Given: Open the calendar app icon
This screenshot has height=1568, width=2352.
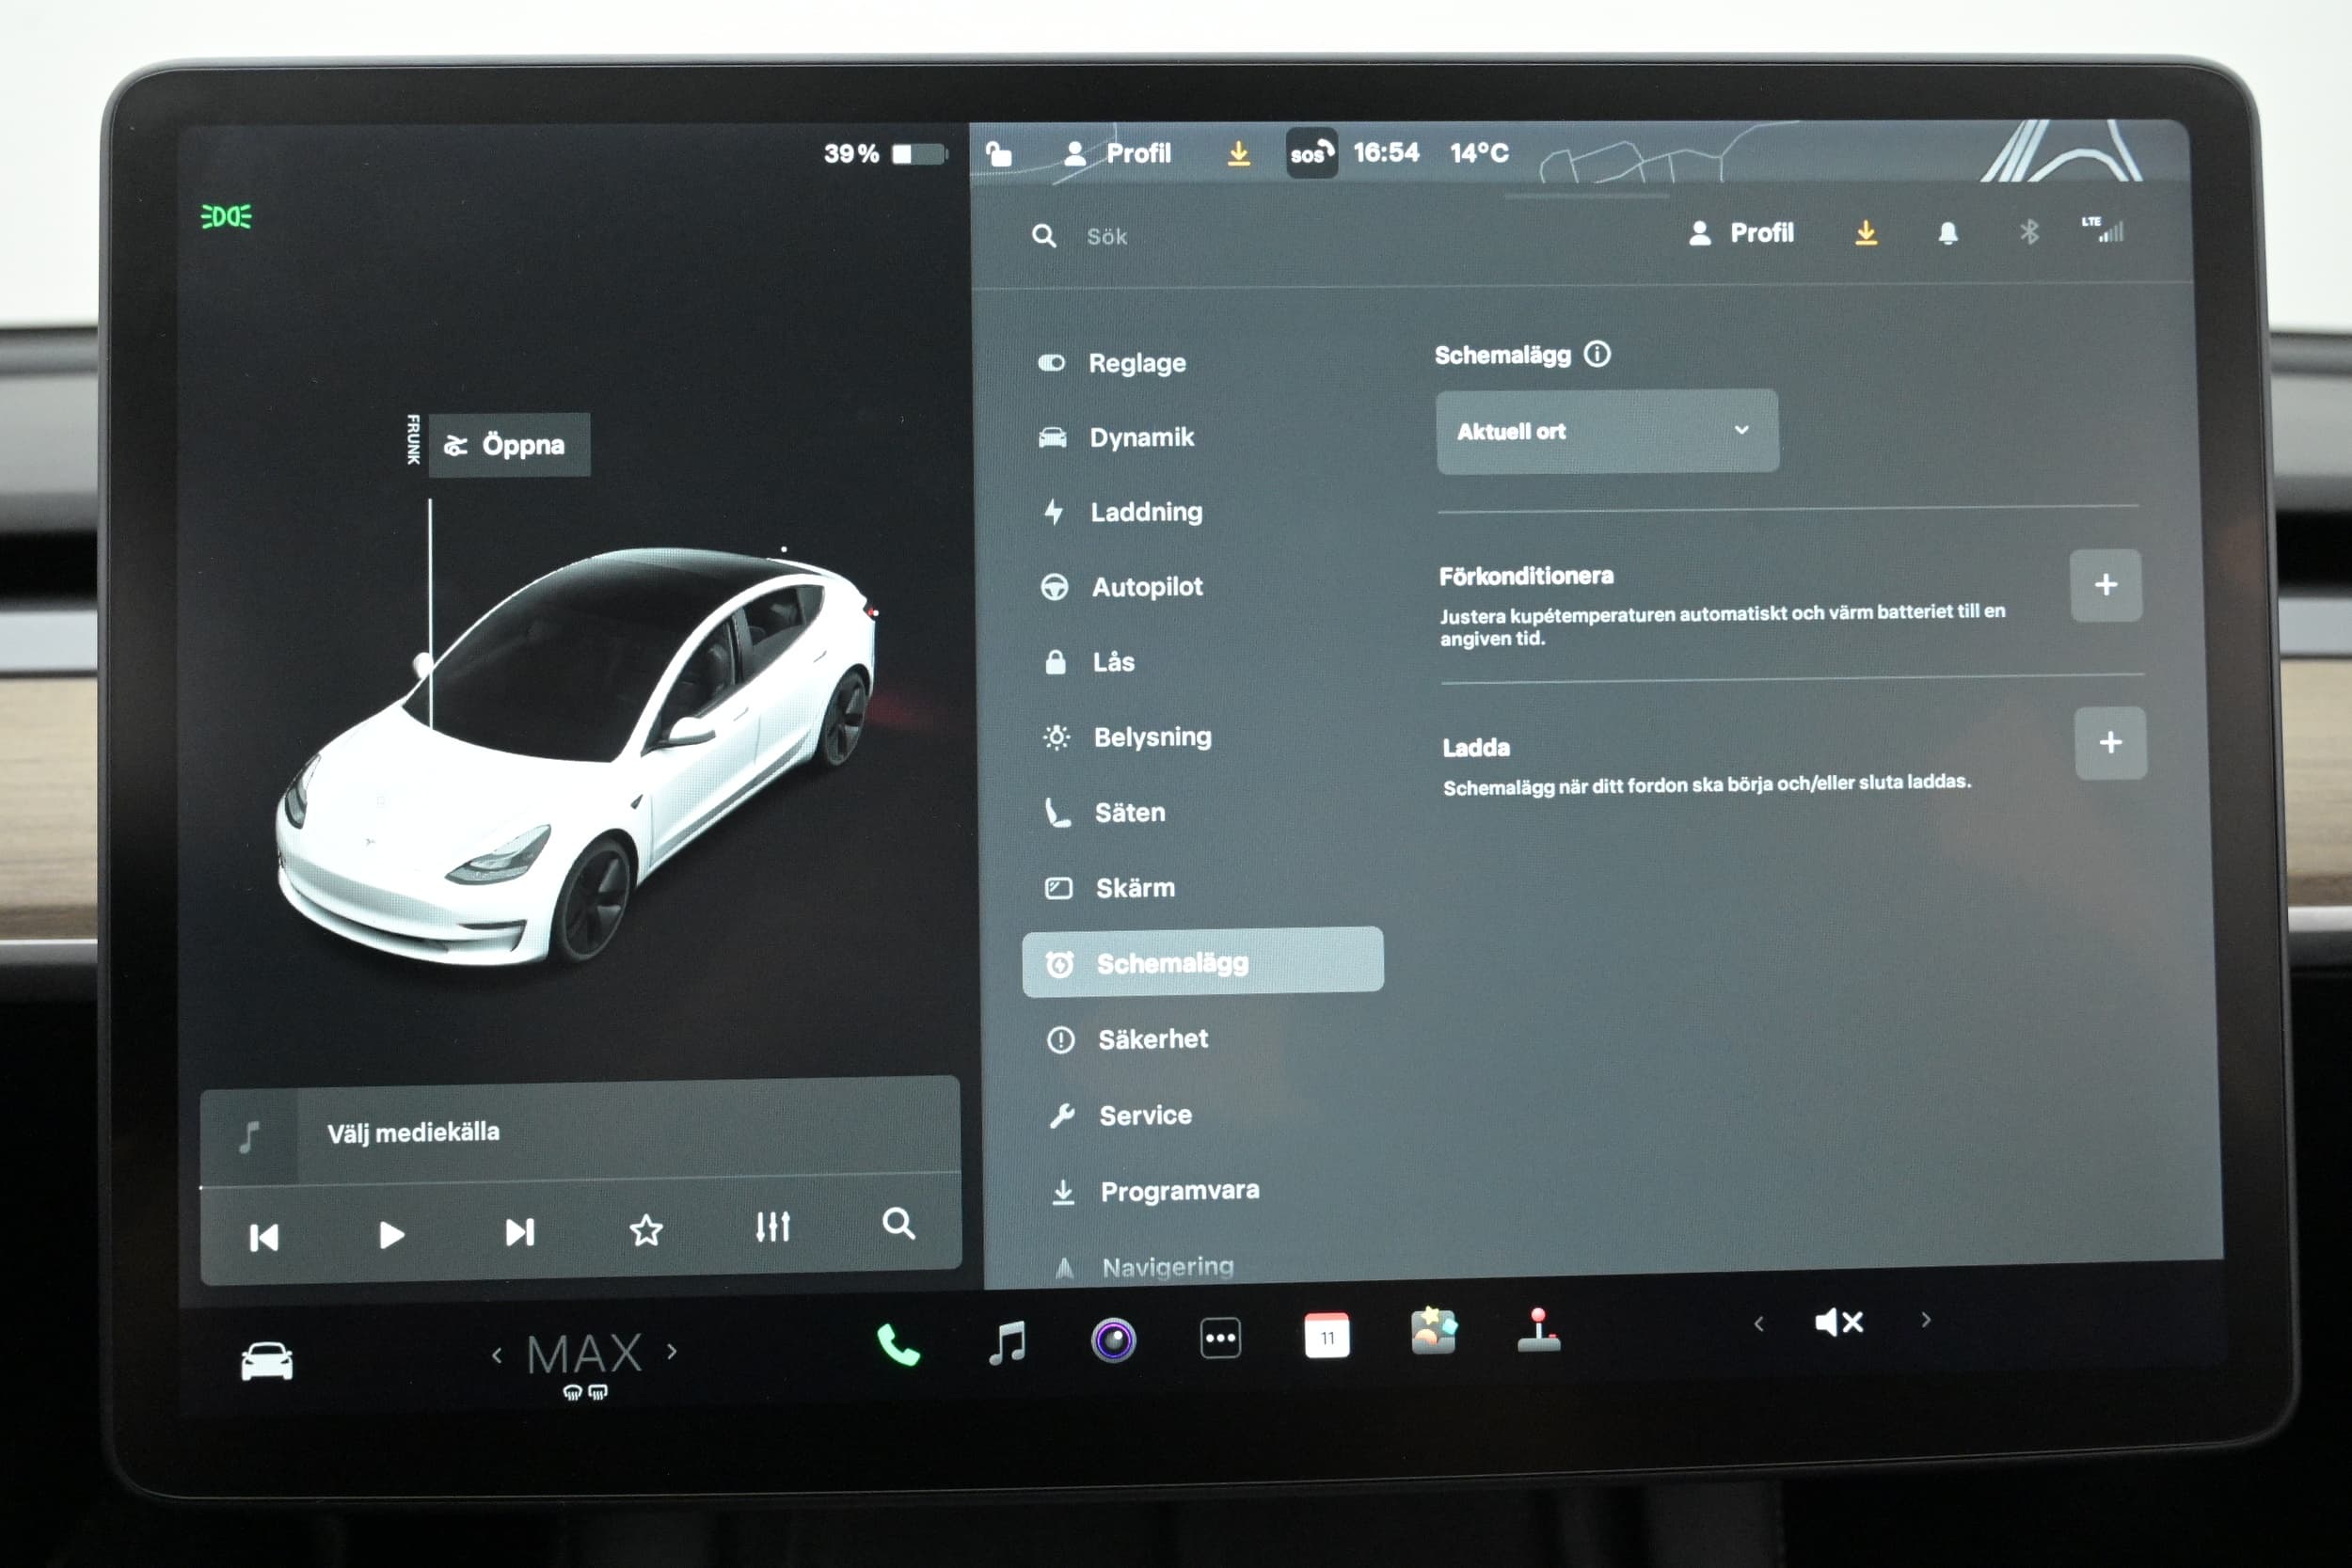Looking at the screenshot, I should click(1327, 1336).
